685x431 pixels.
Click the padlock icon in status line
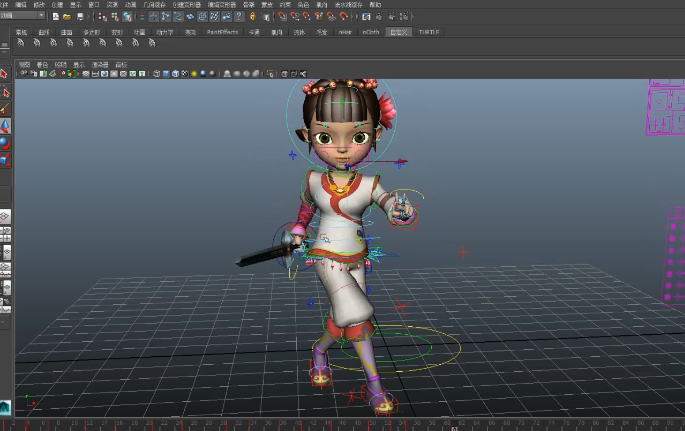click(x=252, y=16)
